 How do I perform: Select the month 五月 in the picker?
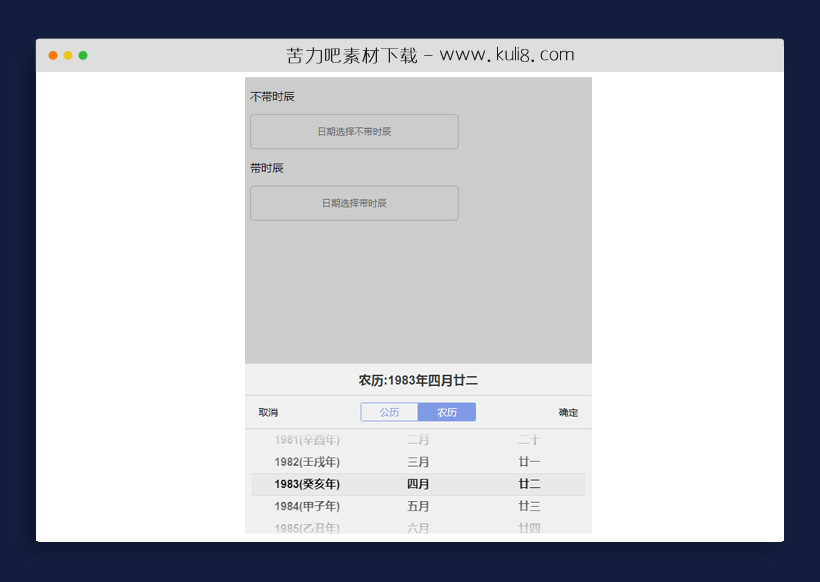point(419,506)
